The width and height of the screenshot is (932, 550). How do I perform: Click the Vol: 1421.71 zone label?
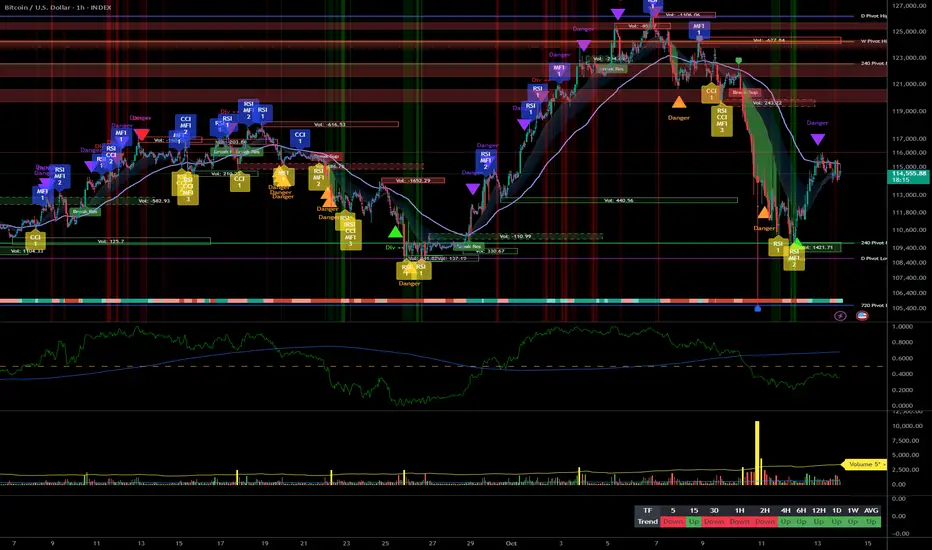pyautogui.click(x=818, y=247)
